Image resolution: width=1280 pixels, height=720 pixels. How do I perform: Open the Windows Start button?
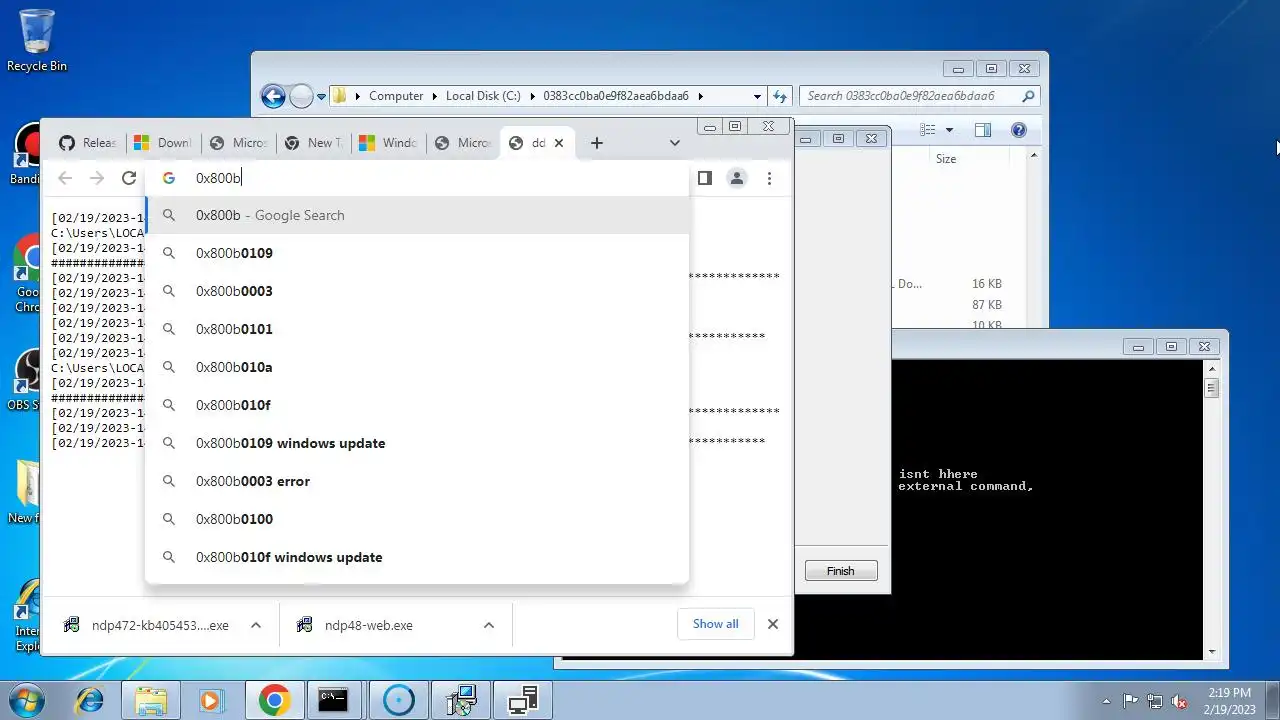(x=28, y=701)
